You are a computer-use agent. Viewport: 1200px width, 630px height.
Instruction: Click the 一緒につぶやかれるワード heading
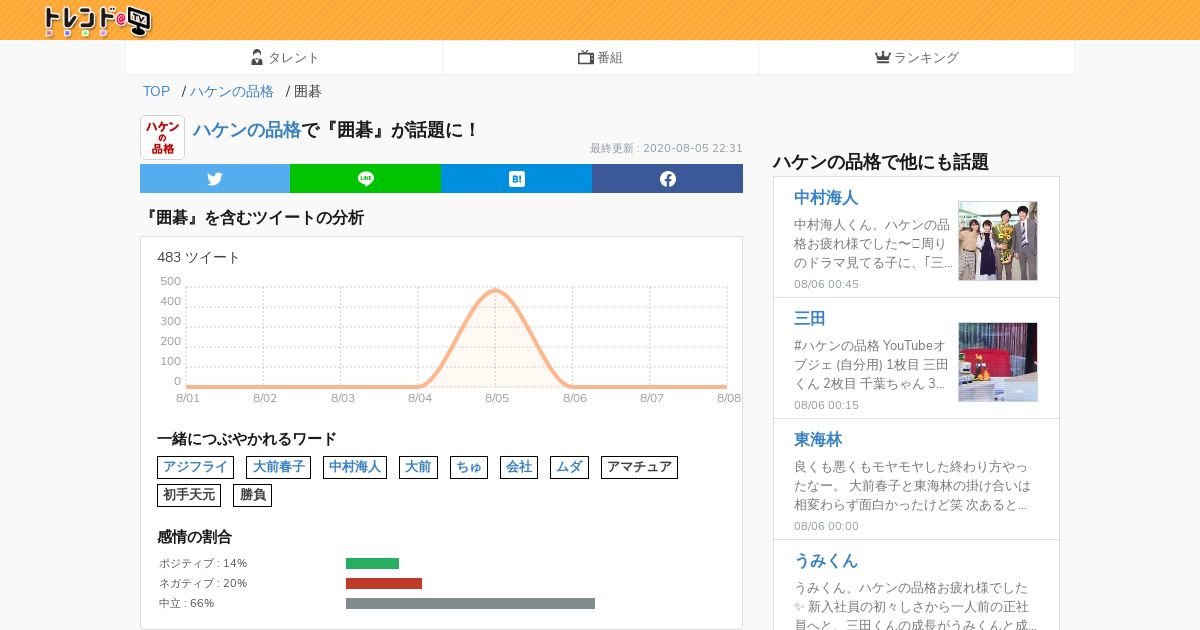coord(247,439)
